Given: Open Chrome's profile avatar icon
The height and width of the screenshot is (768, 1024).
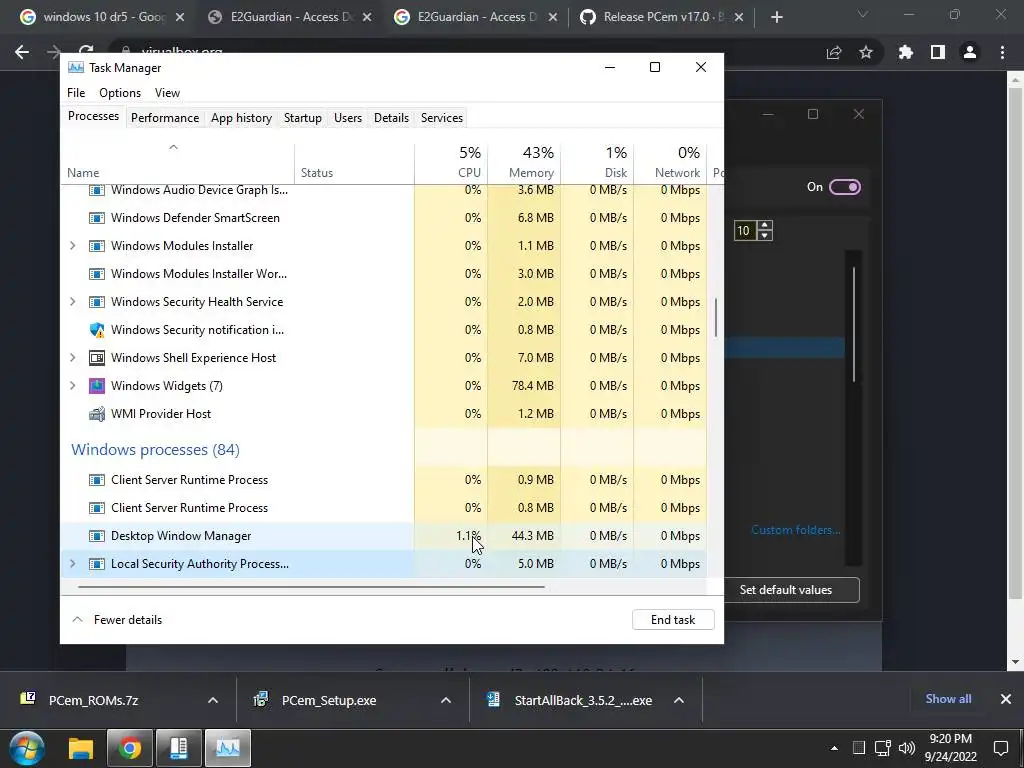Looking at the screenshot, I should 970,52.
